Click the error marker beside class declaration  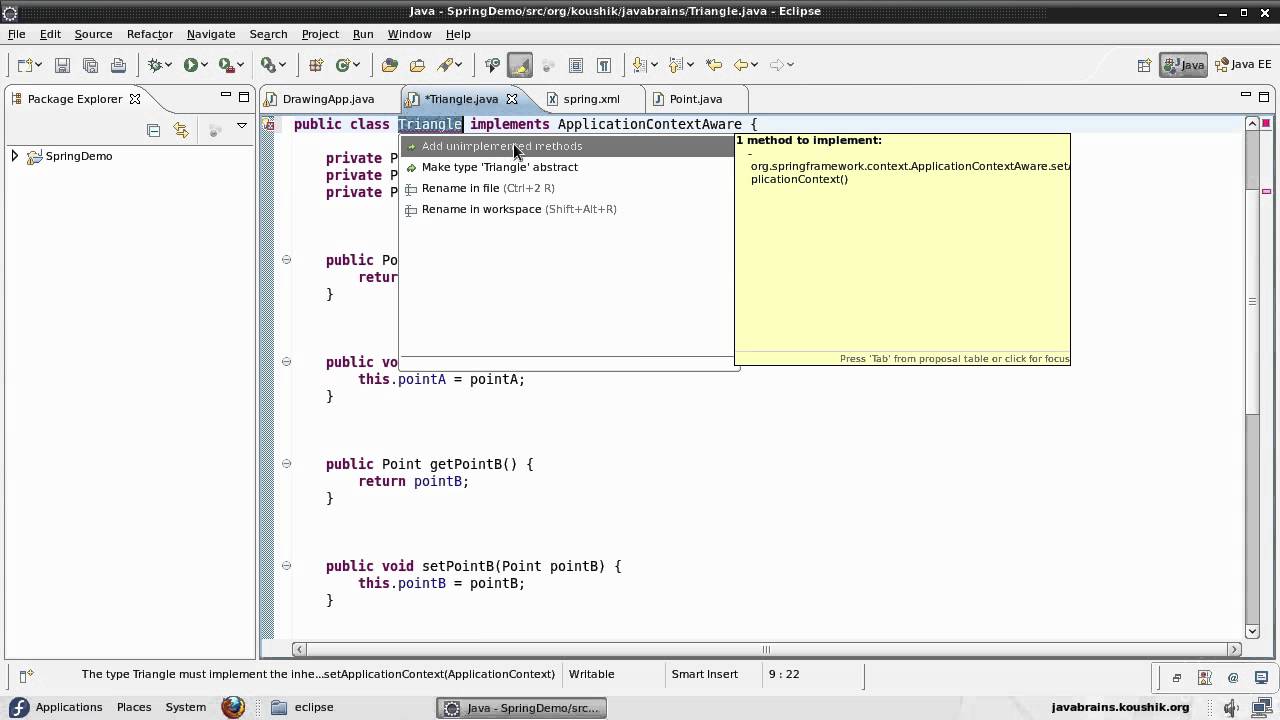point(269,124)
